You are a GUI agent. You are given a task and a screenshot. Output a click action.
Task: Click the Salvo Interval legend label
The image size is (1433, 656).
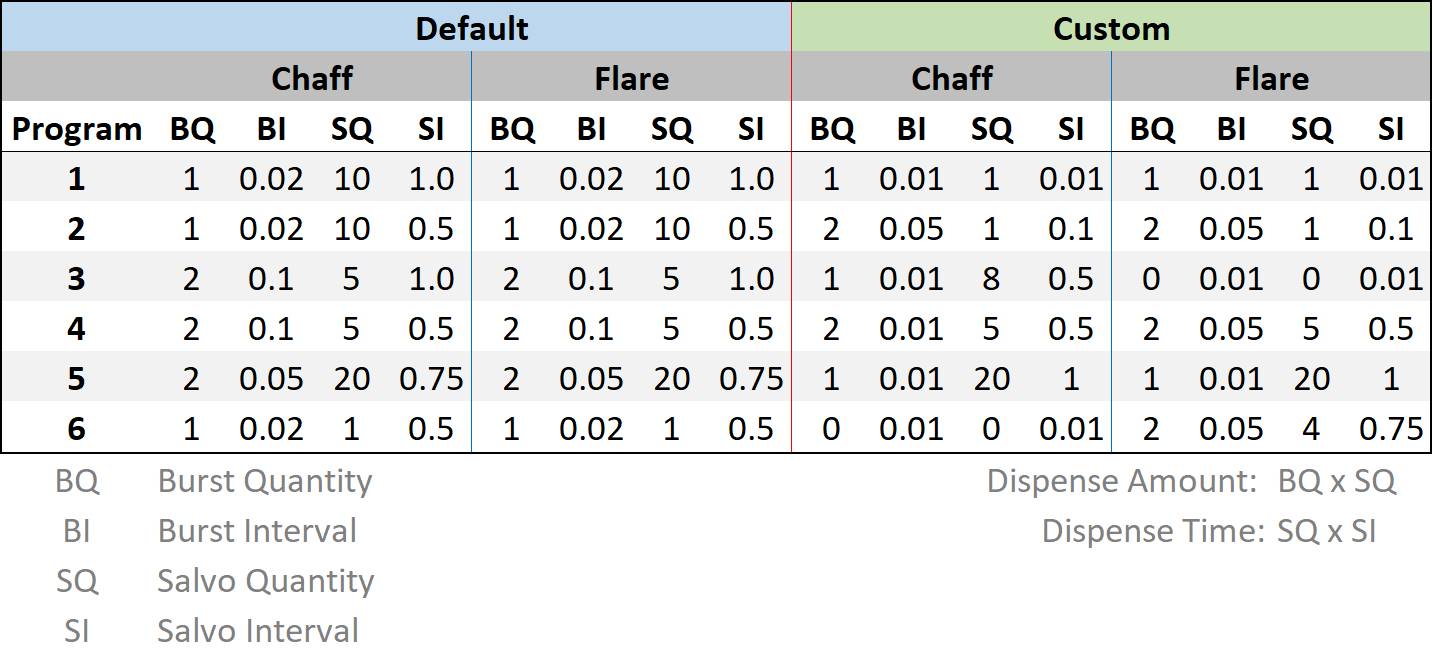258,631
